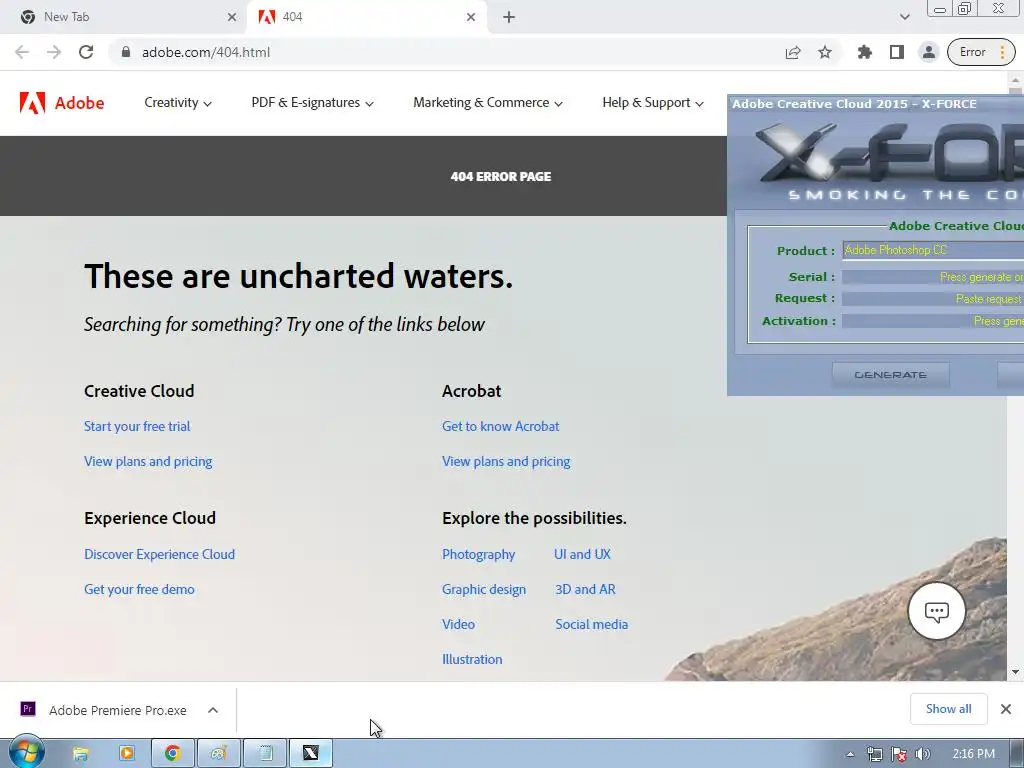Viewport: 1024px width, 768px height.
Task: Open Get to know Acrobat link
Action: click(501, 426)
